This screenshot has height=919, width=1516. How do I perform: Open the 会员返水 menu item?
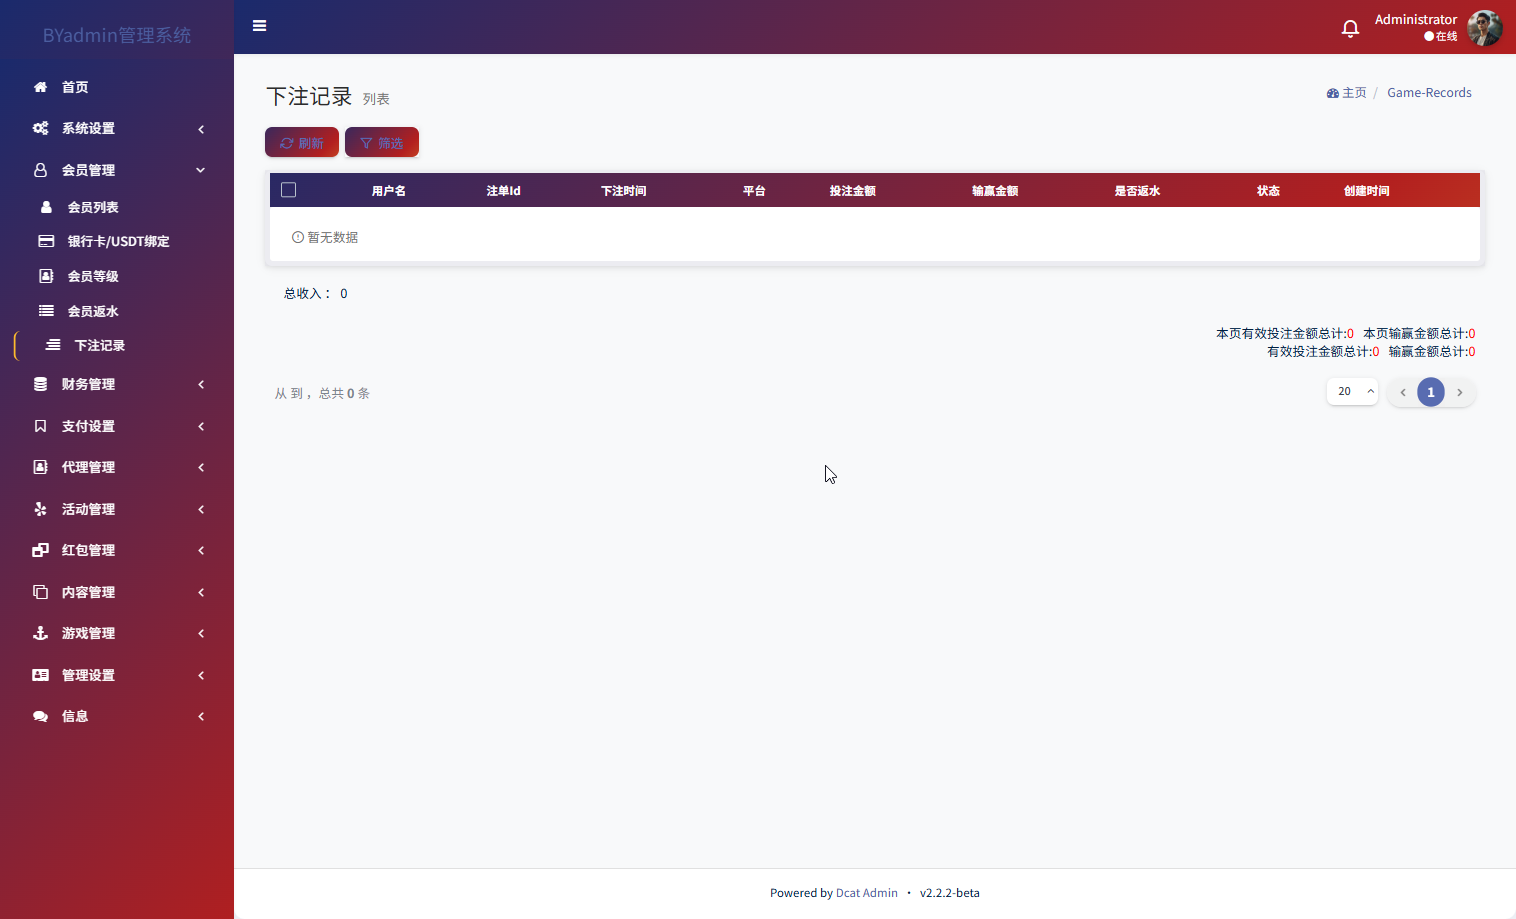click(x=93, y=311)
